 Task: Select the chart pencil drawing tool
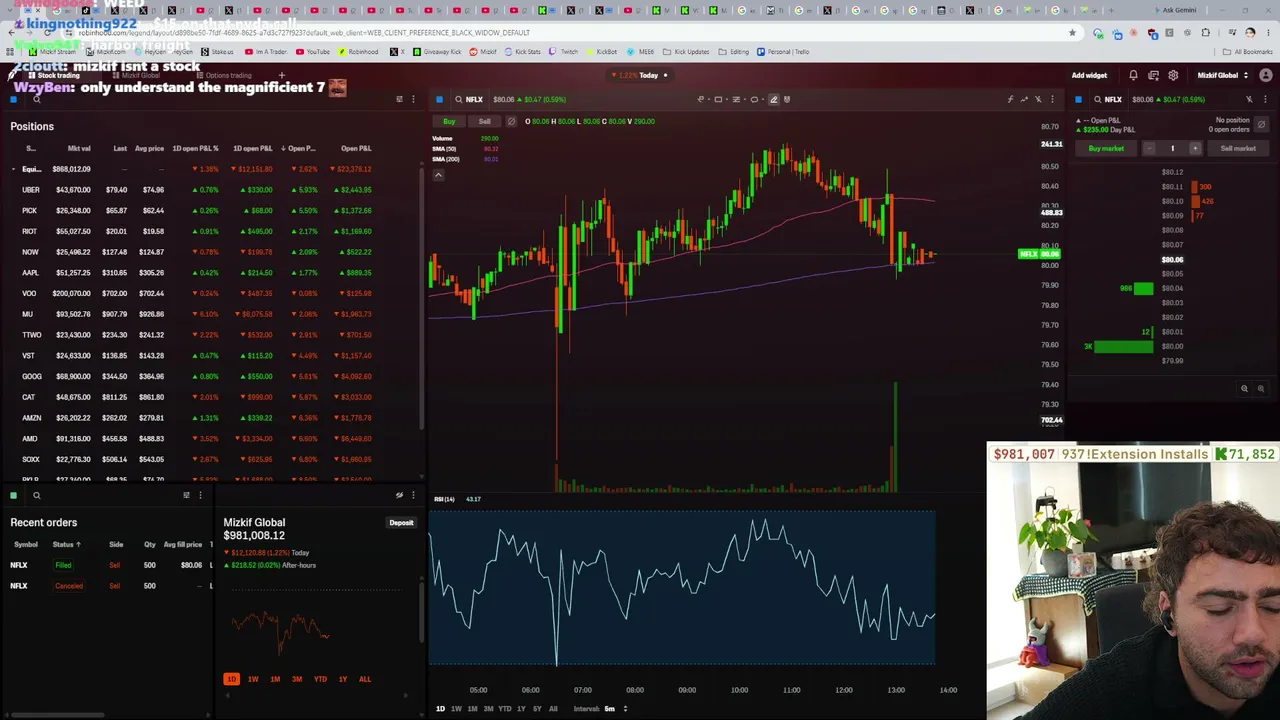773,99
